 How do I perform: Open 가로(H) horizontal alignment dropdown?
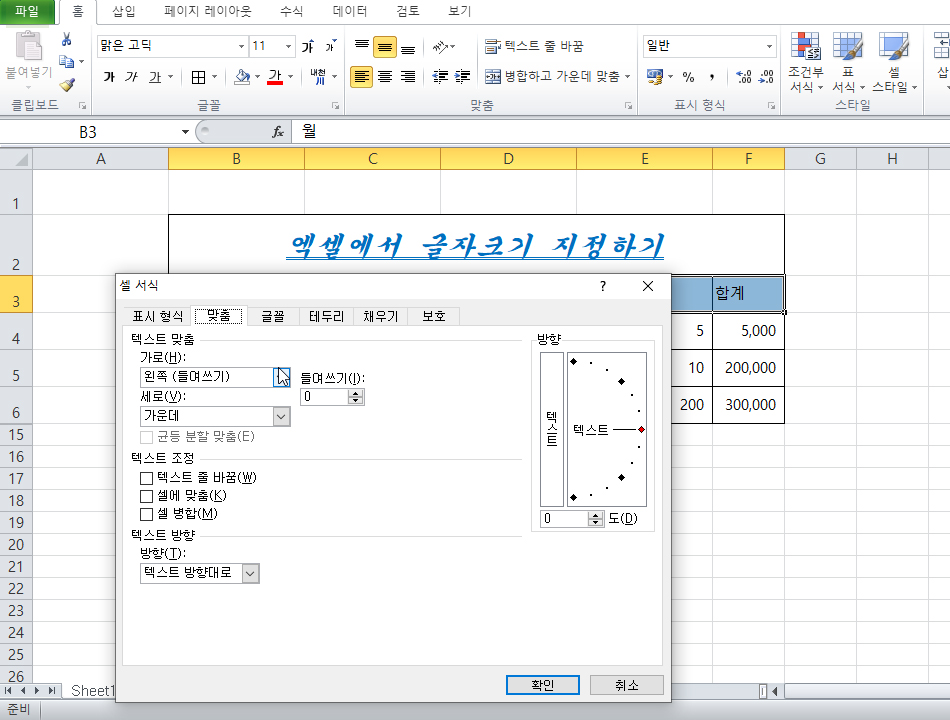tap(281, 377)
